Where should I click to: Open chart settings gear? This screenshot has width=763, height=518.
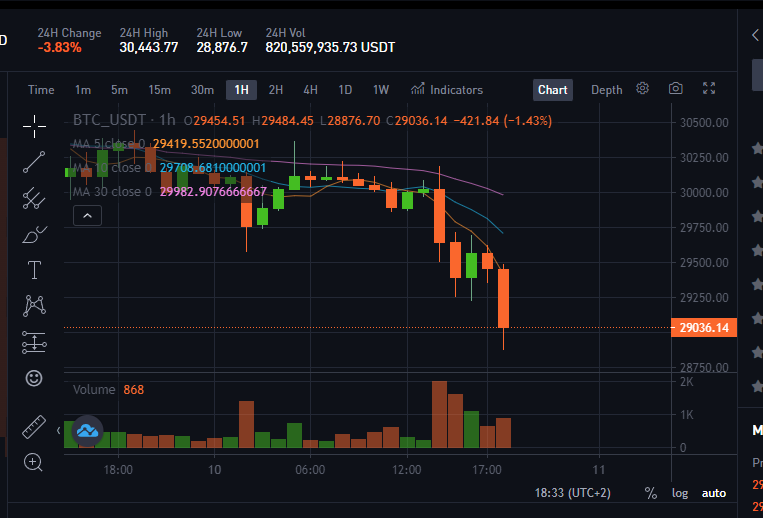click(x=642, y=89)
